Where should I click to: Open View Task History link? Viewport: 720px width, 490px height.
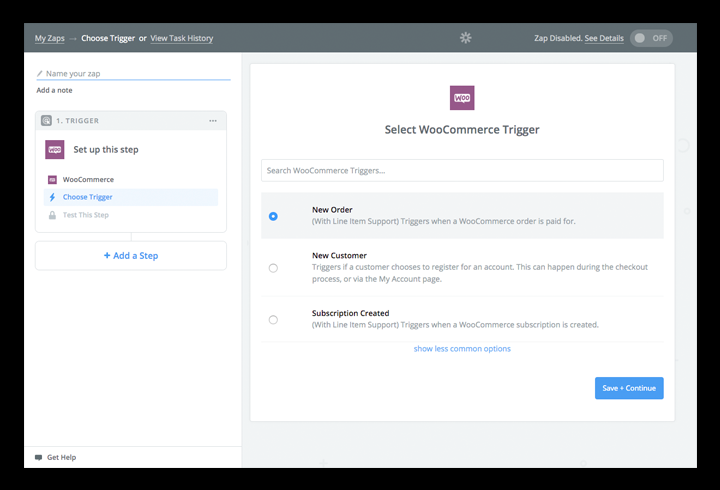point(181,38)
